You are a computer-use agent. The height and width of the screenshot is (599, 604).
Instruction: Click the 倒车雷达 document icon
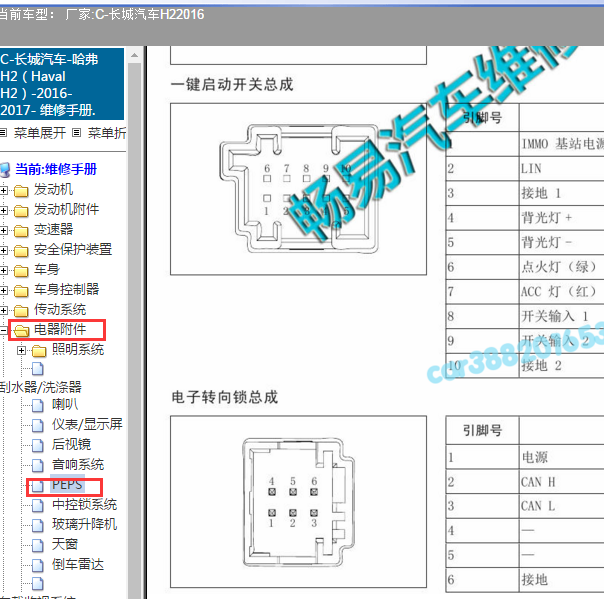37,565
